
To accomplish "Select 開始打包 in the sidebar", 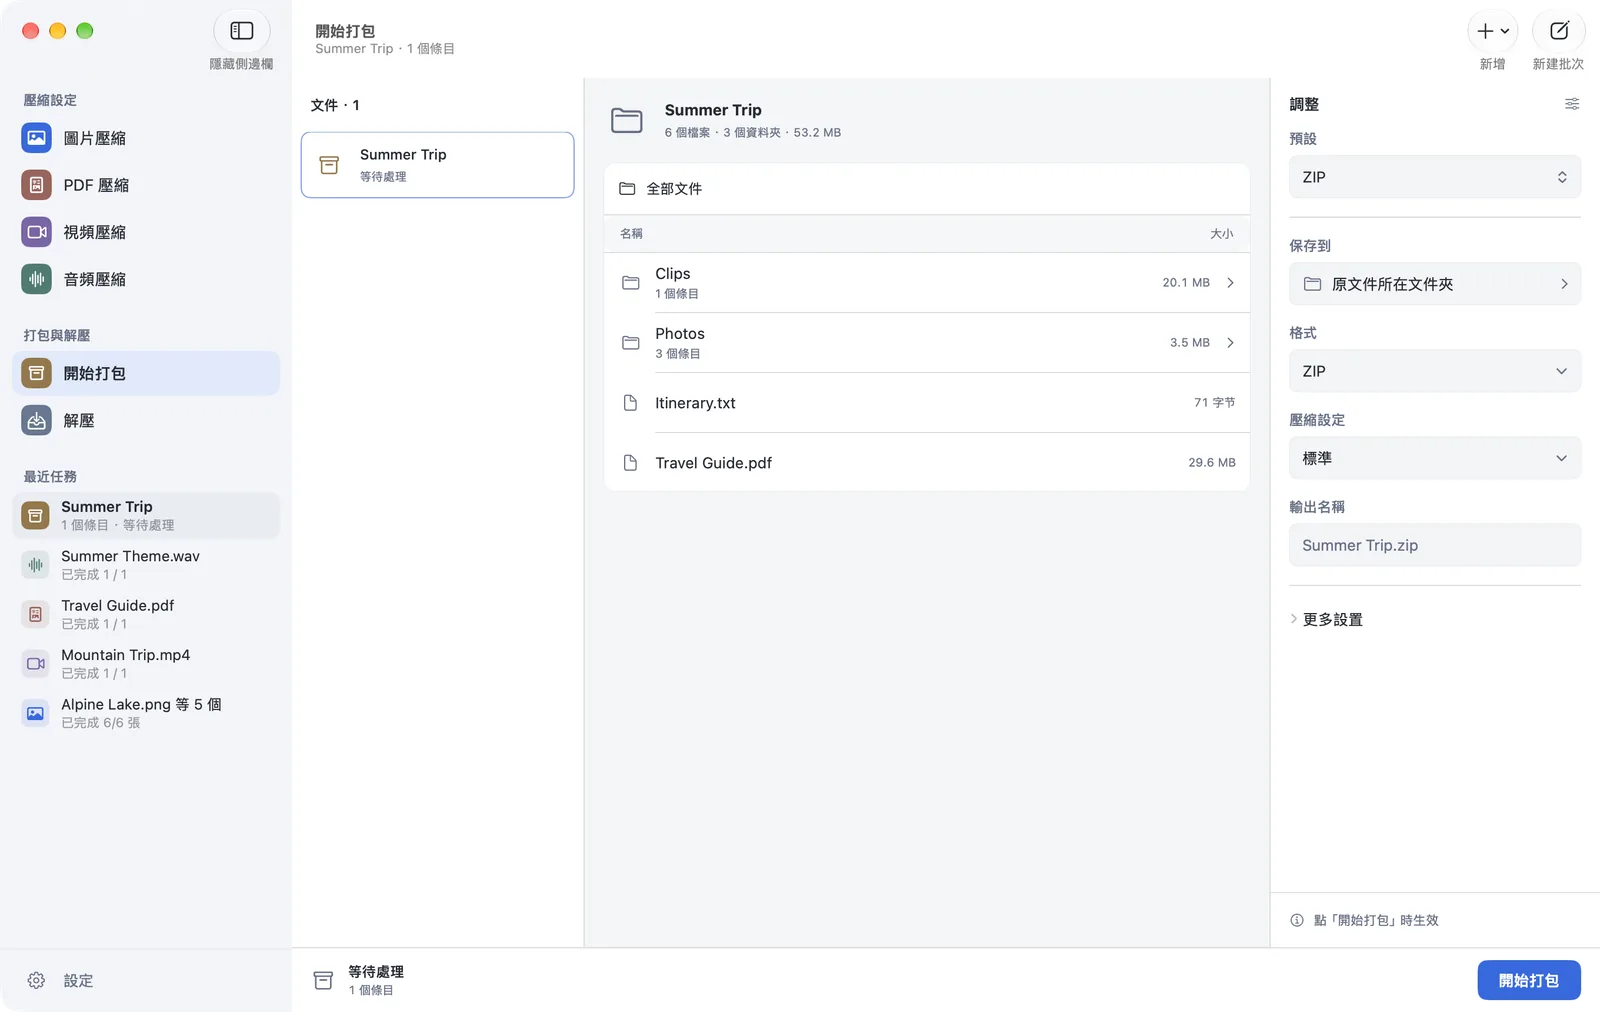I will tap(146, 373).
